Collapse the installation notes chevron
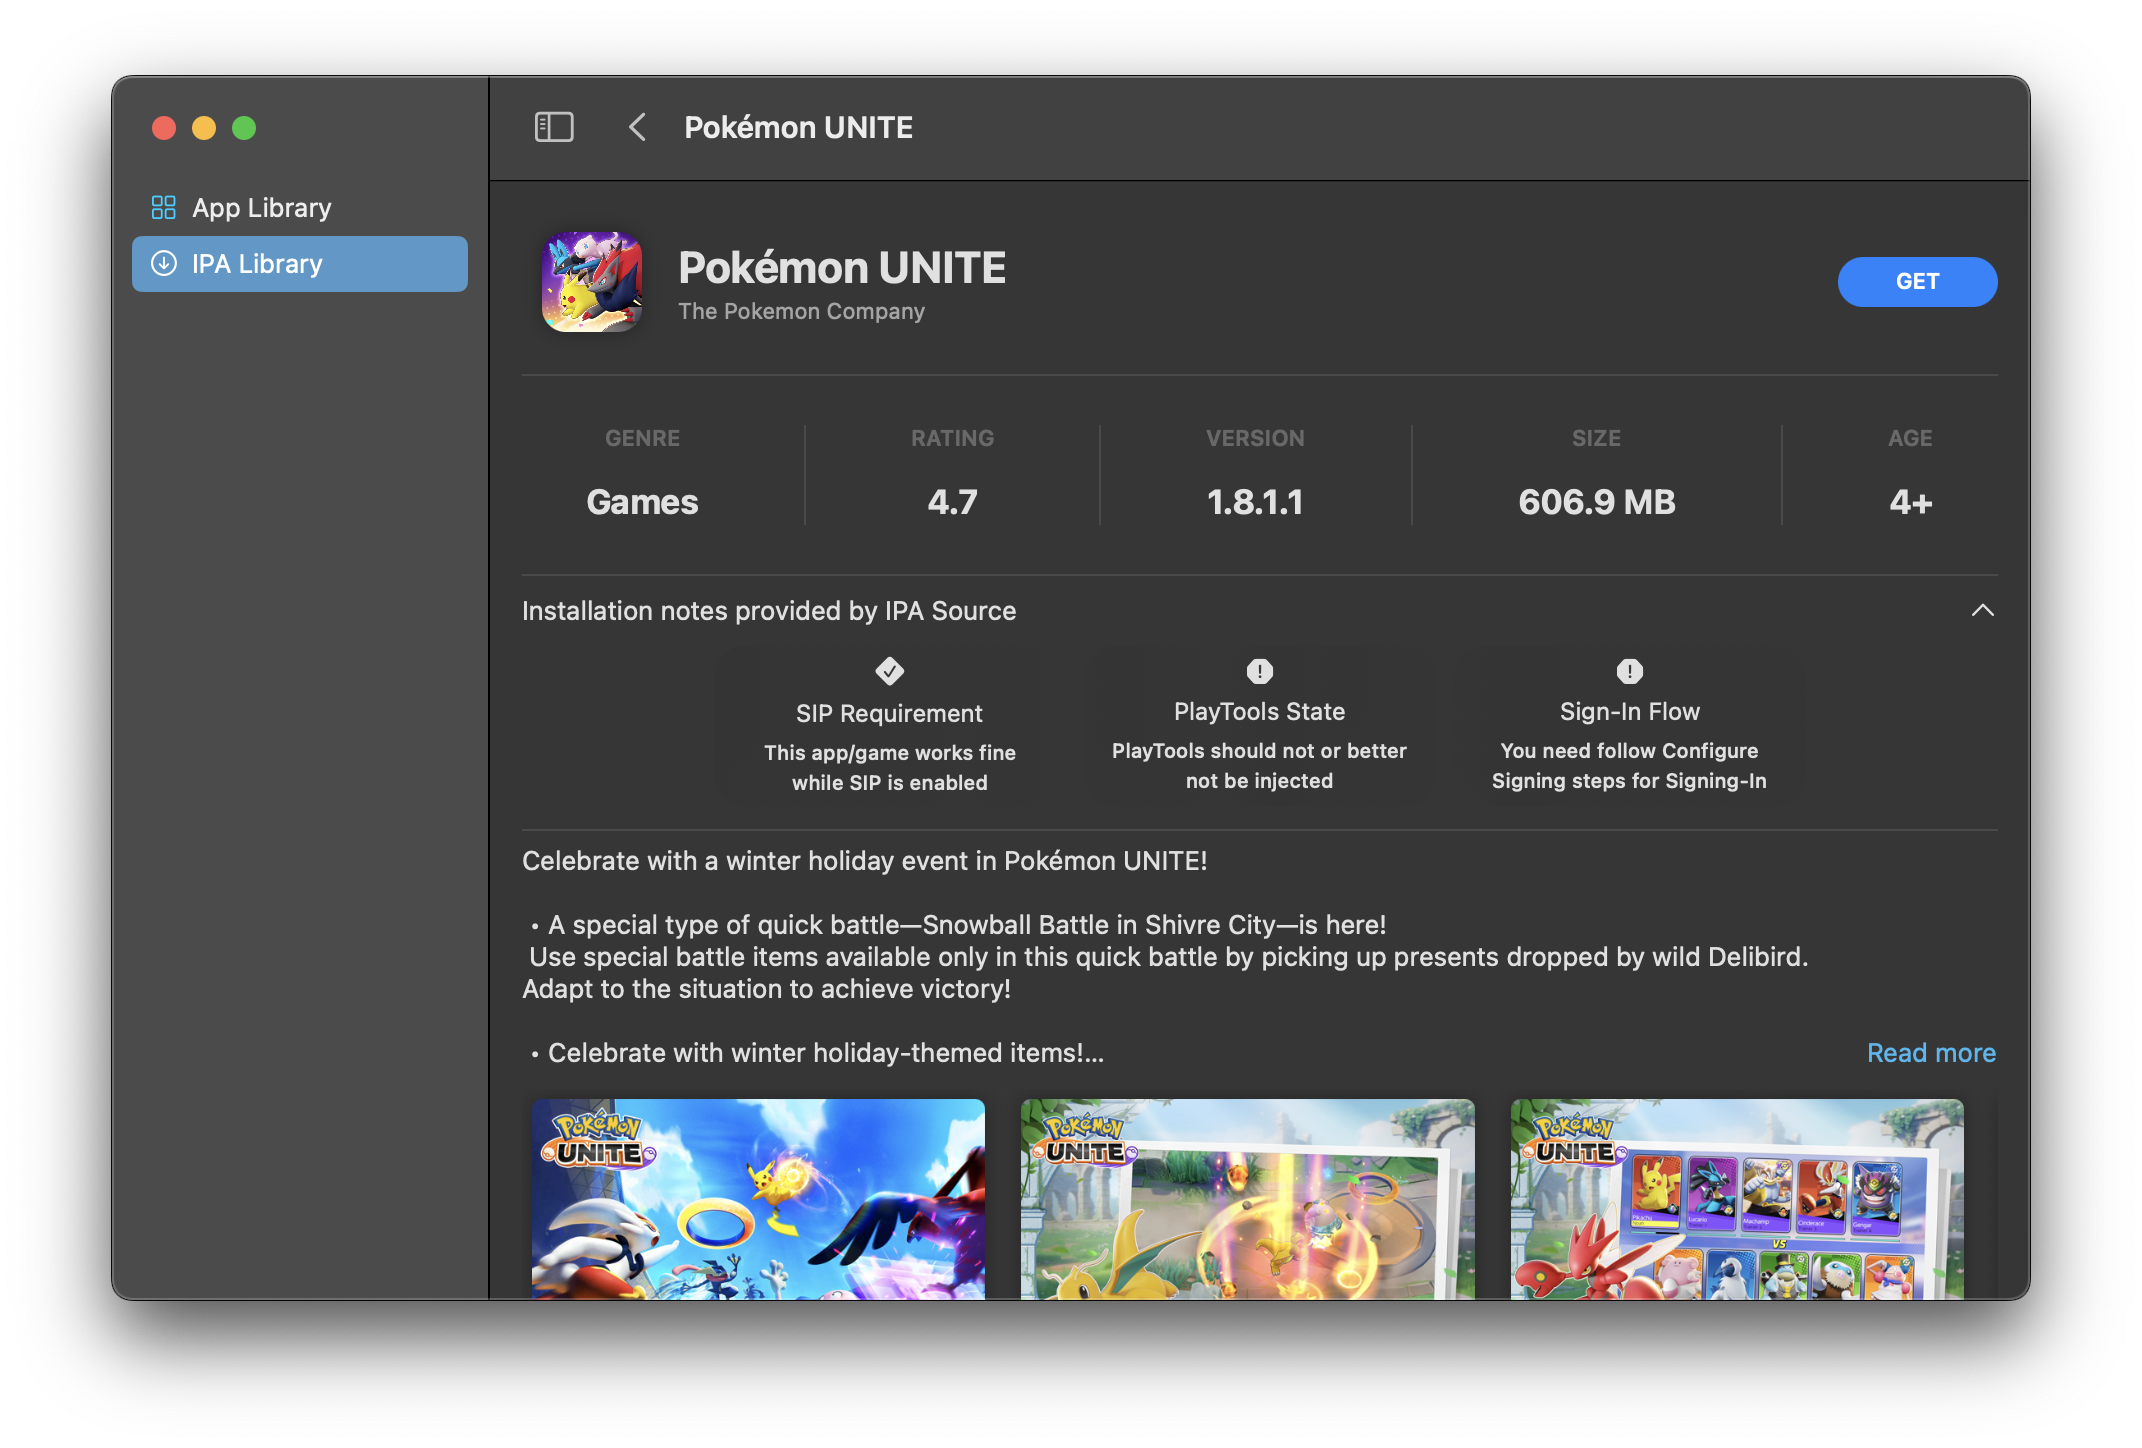 (1982, 610)
